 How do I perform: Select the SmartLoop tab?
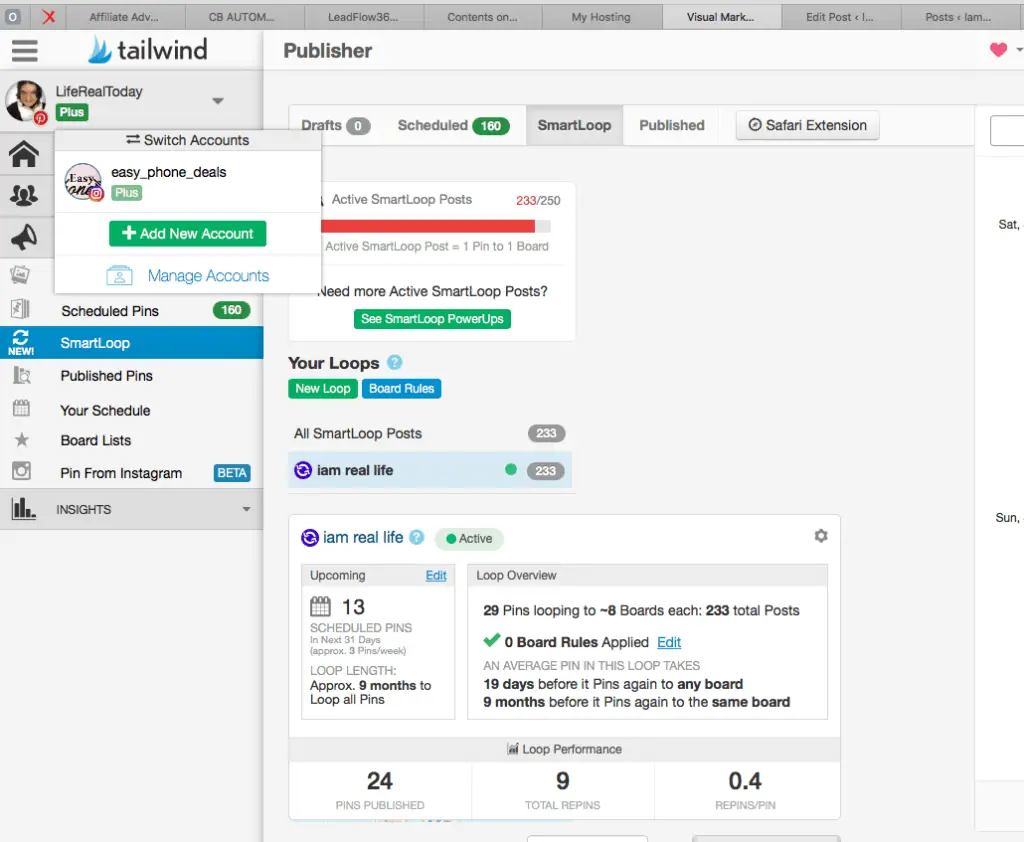[574, 125]
